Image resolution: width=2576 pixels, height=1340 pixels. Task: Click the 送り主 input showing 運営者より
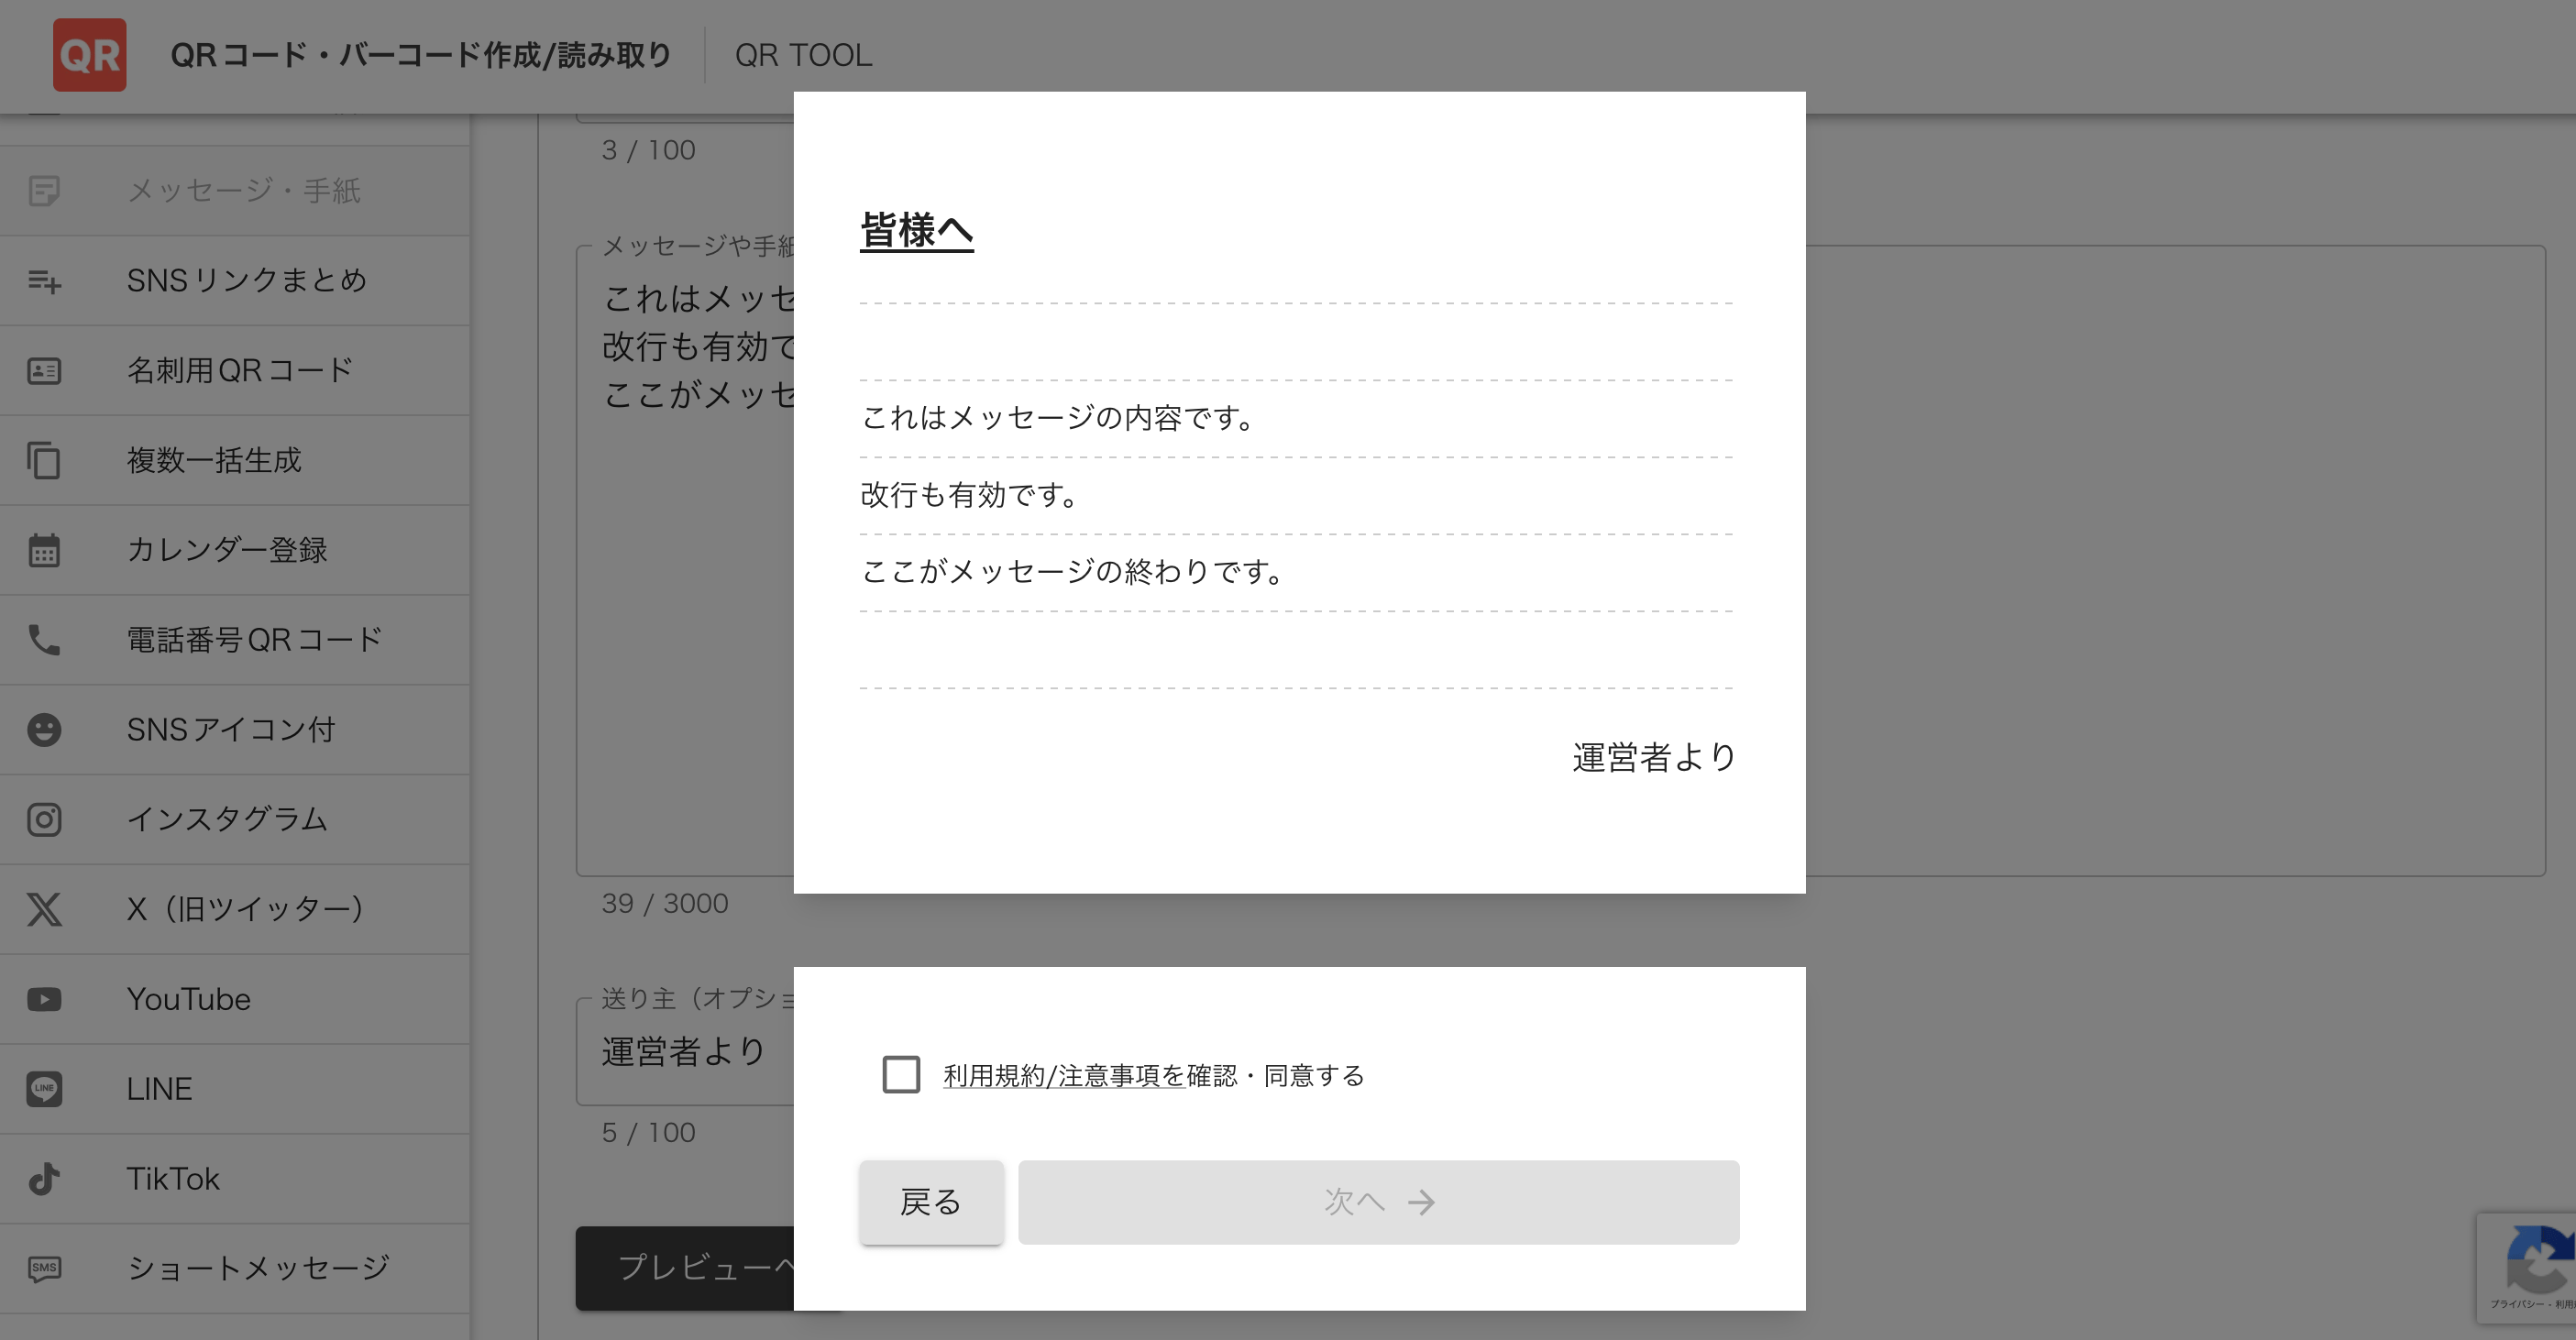681,1051
